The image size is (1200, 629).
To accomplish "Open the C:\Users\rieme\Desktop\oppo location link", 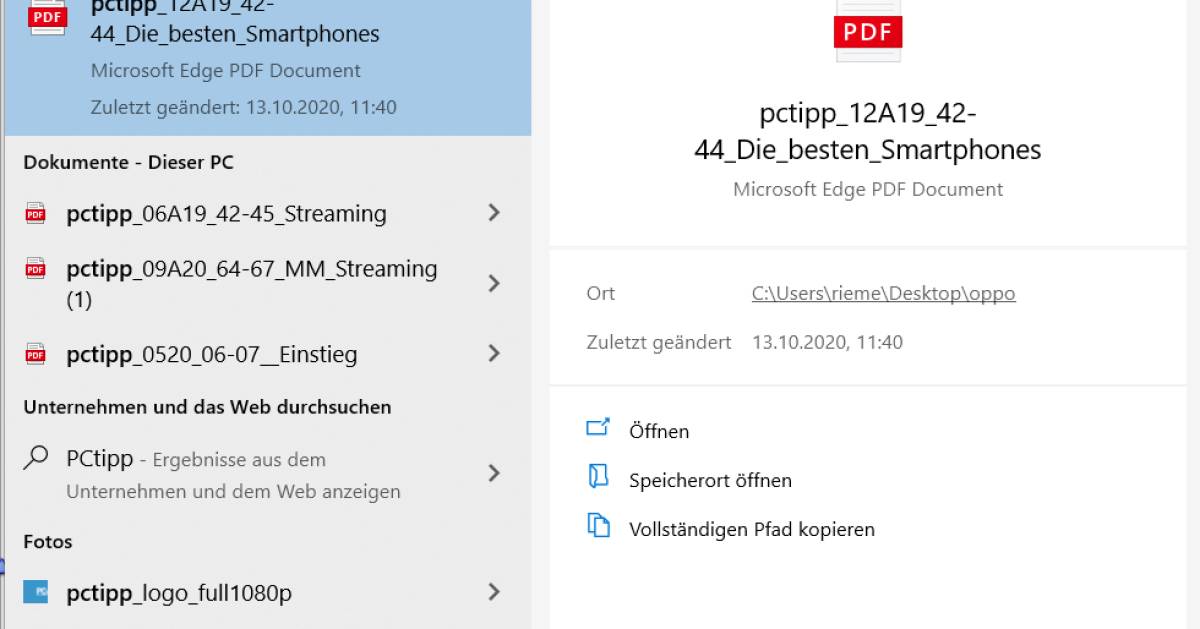I will pos(884,293).
